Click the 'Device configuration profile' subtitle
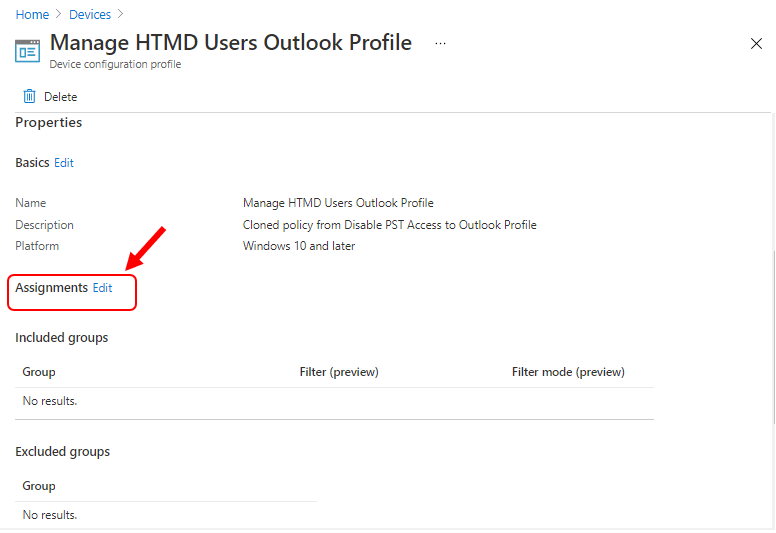Viewport: 776px width, 533px height. (115, 64)
